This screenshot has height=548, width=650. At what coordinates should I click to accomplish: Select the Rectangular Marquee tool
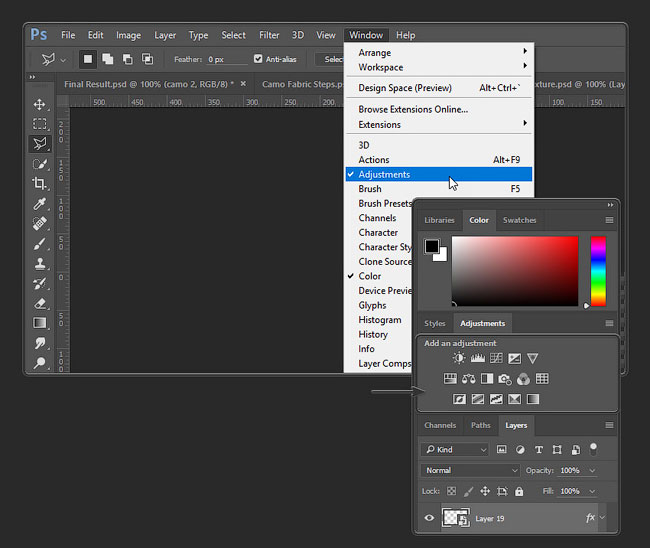click(x=40, y=124)
